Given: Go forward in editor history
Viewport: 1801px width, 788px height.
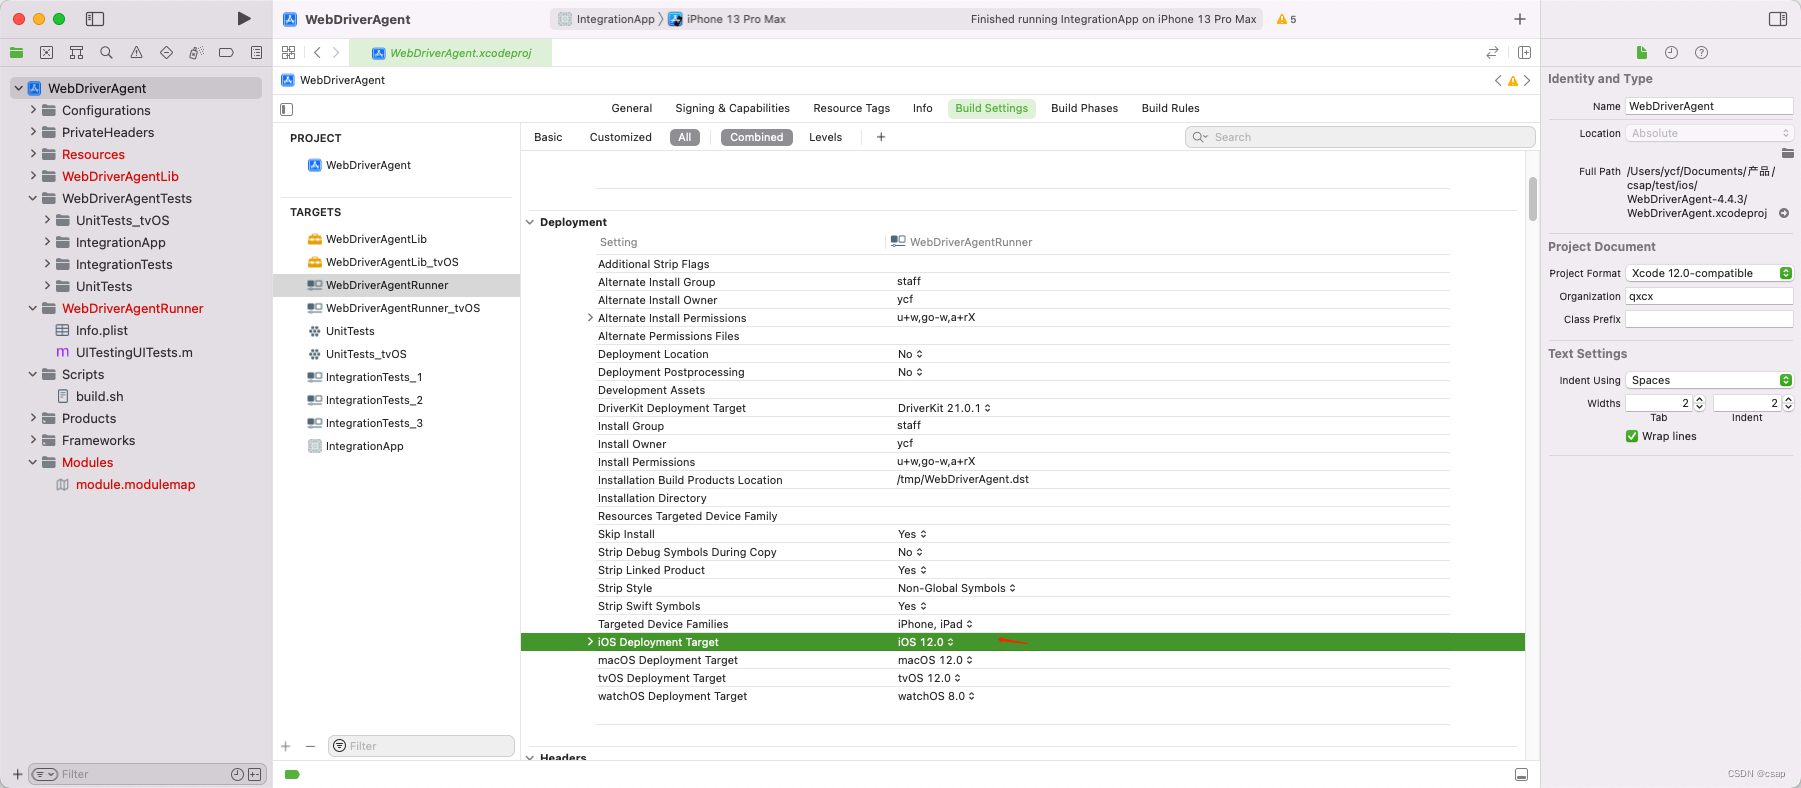Looking at the screenshot, I should coord(336,53).
